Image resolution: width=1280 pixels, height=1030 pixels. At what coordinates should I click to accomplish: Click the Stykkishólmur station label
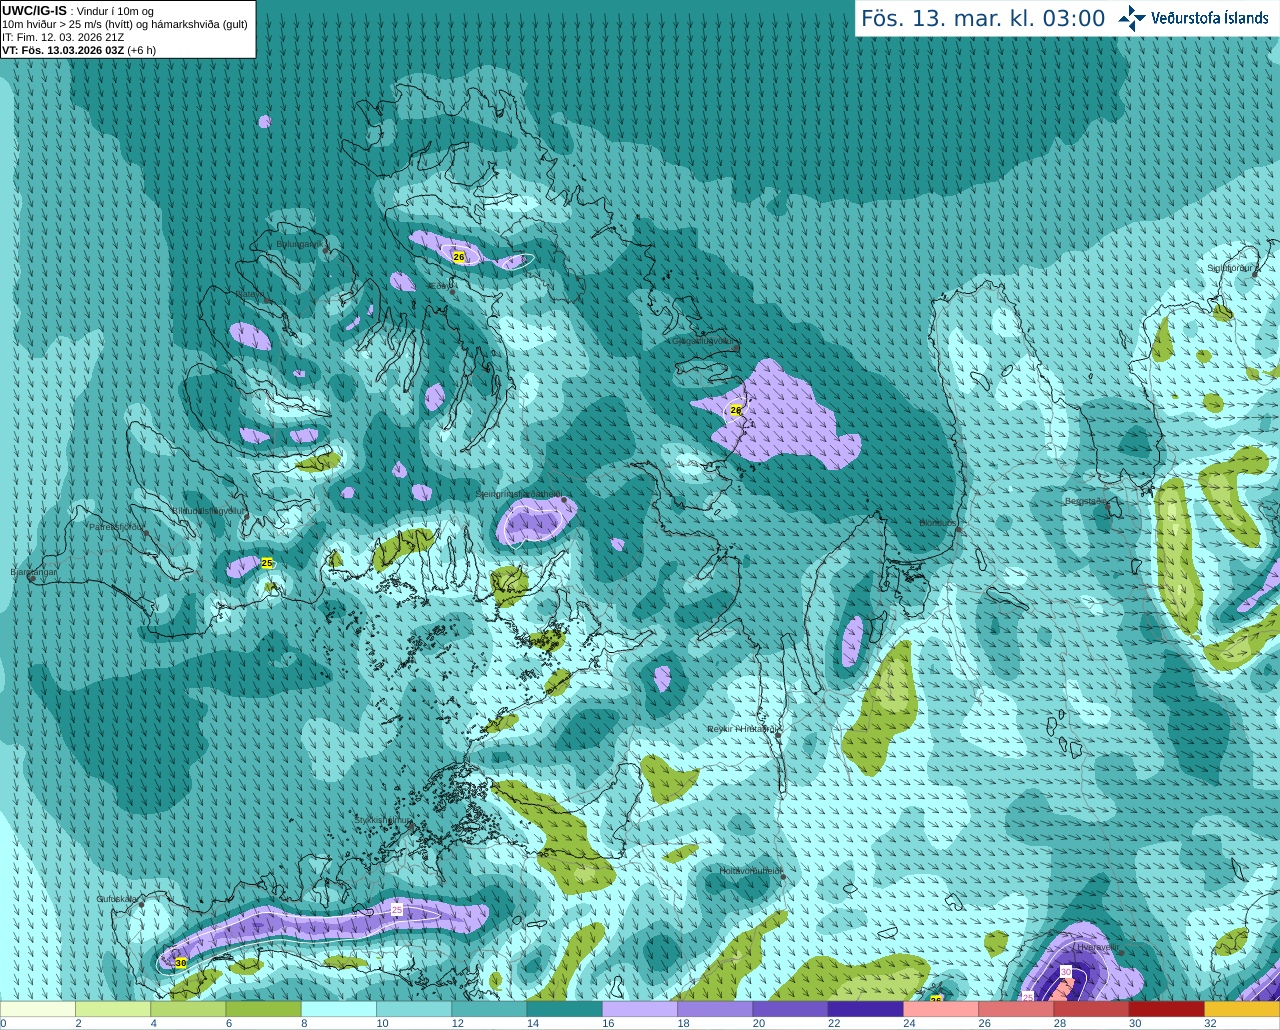click(382, 820)
